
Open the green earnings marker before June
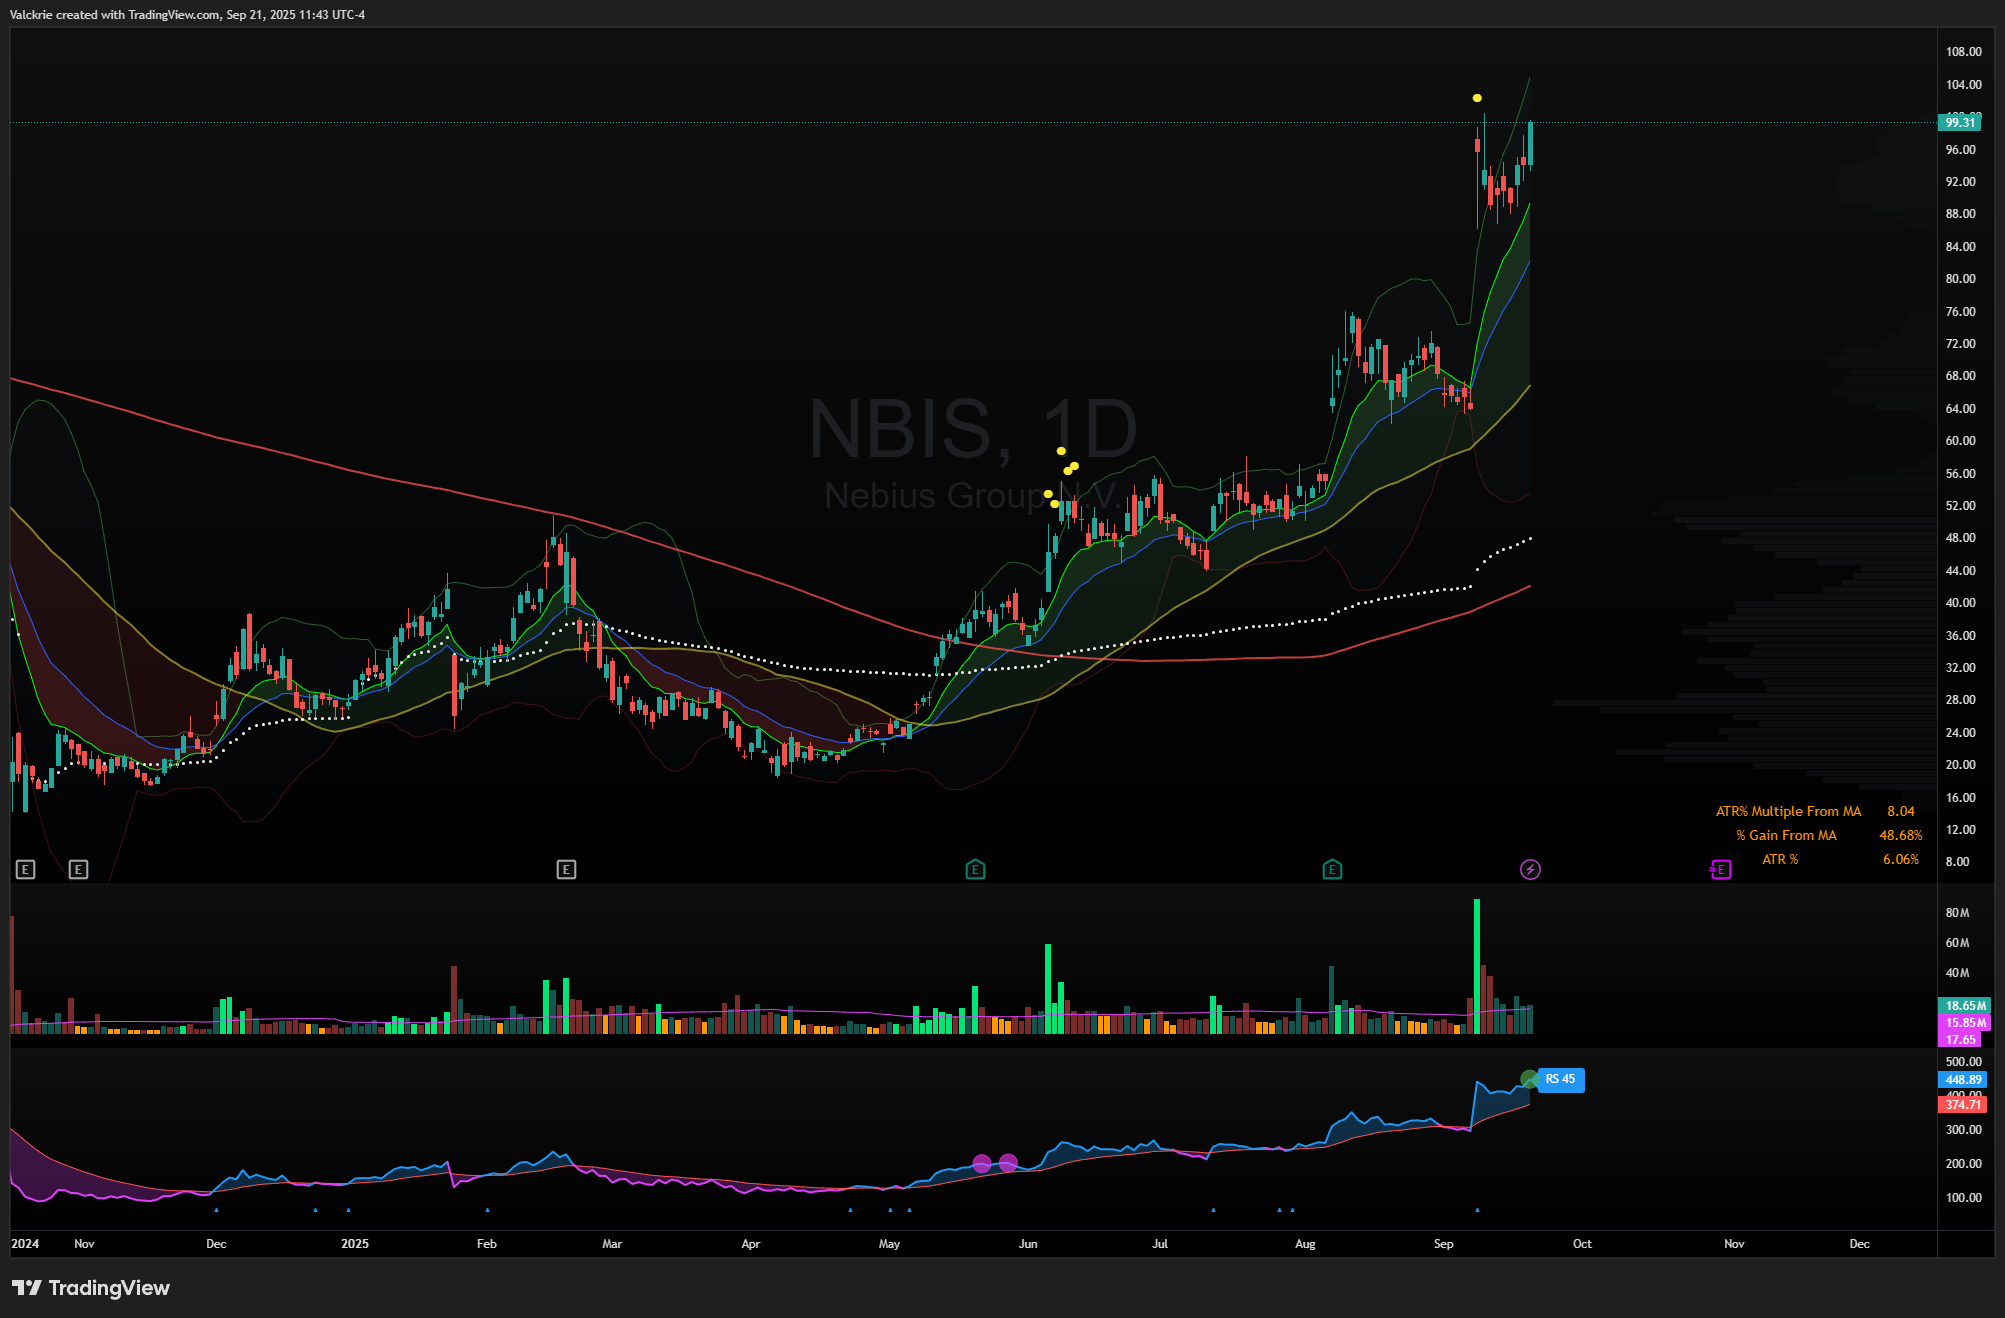coord(975,870)
